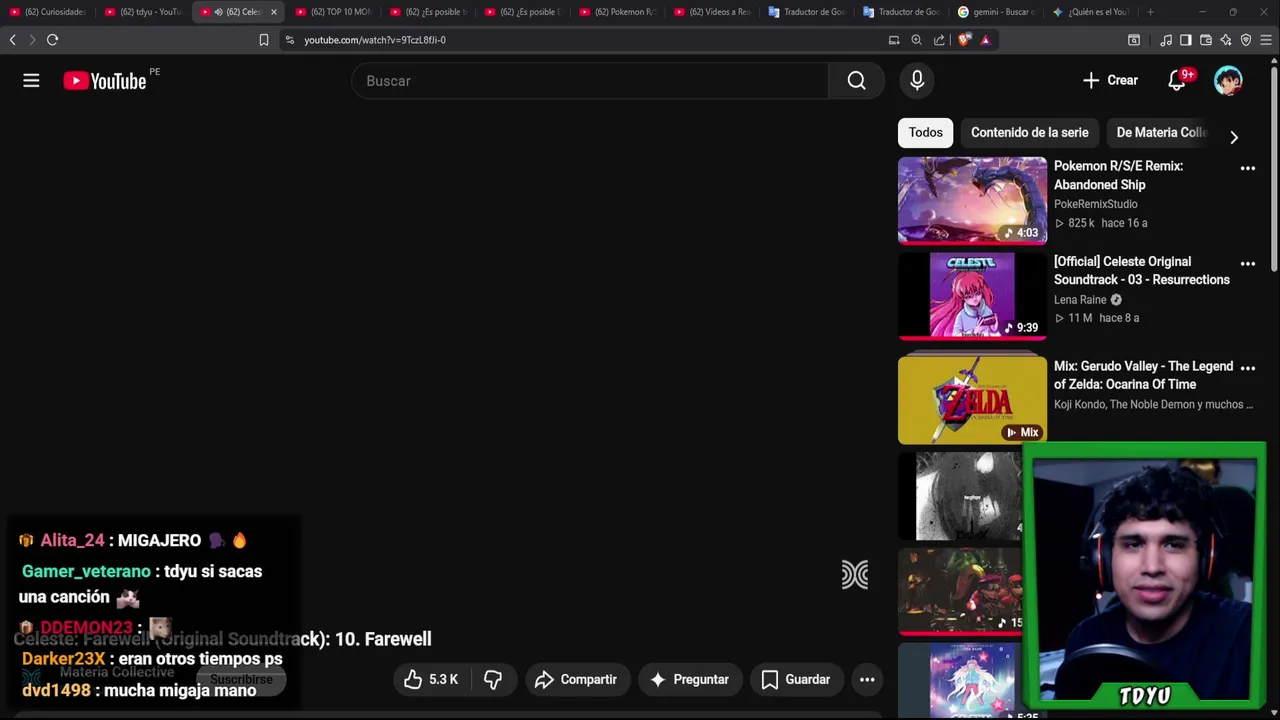The height and width of the screenshot is (720, 1280).
Task: Open the Brave Leo AI sparkle icon
Action: [x=1226, y=40]
